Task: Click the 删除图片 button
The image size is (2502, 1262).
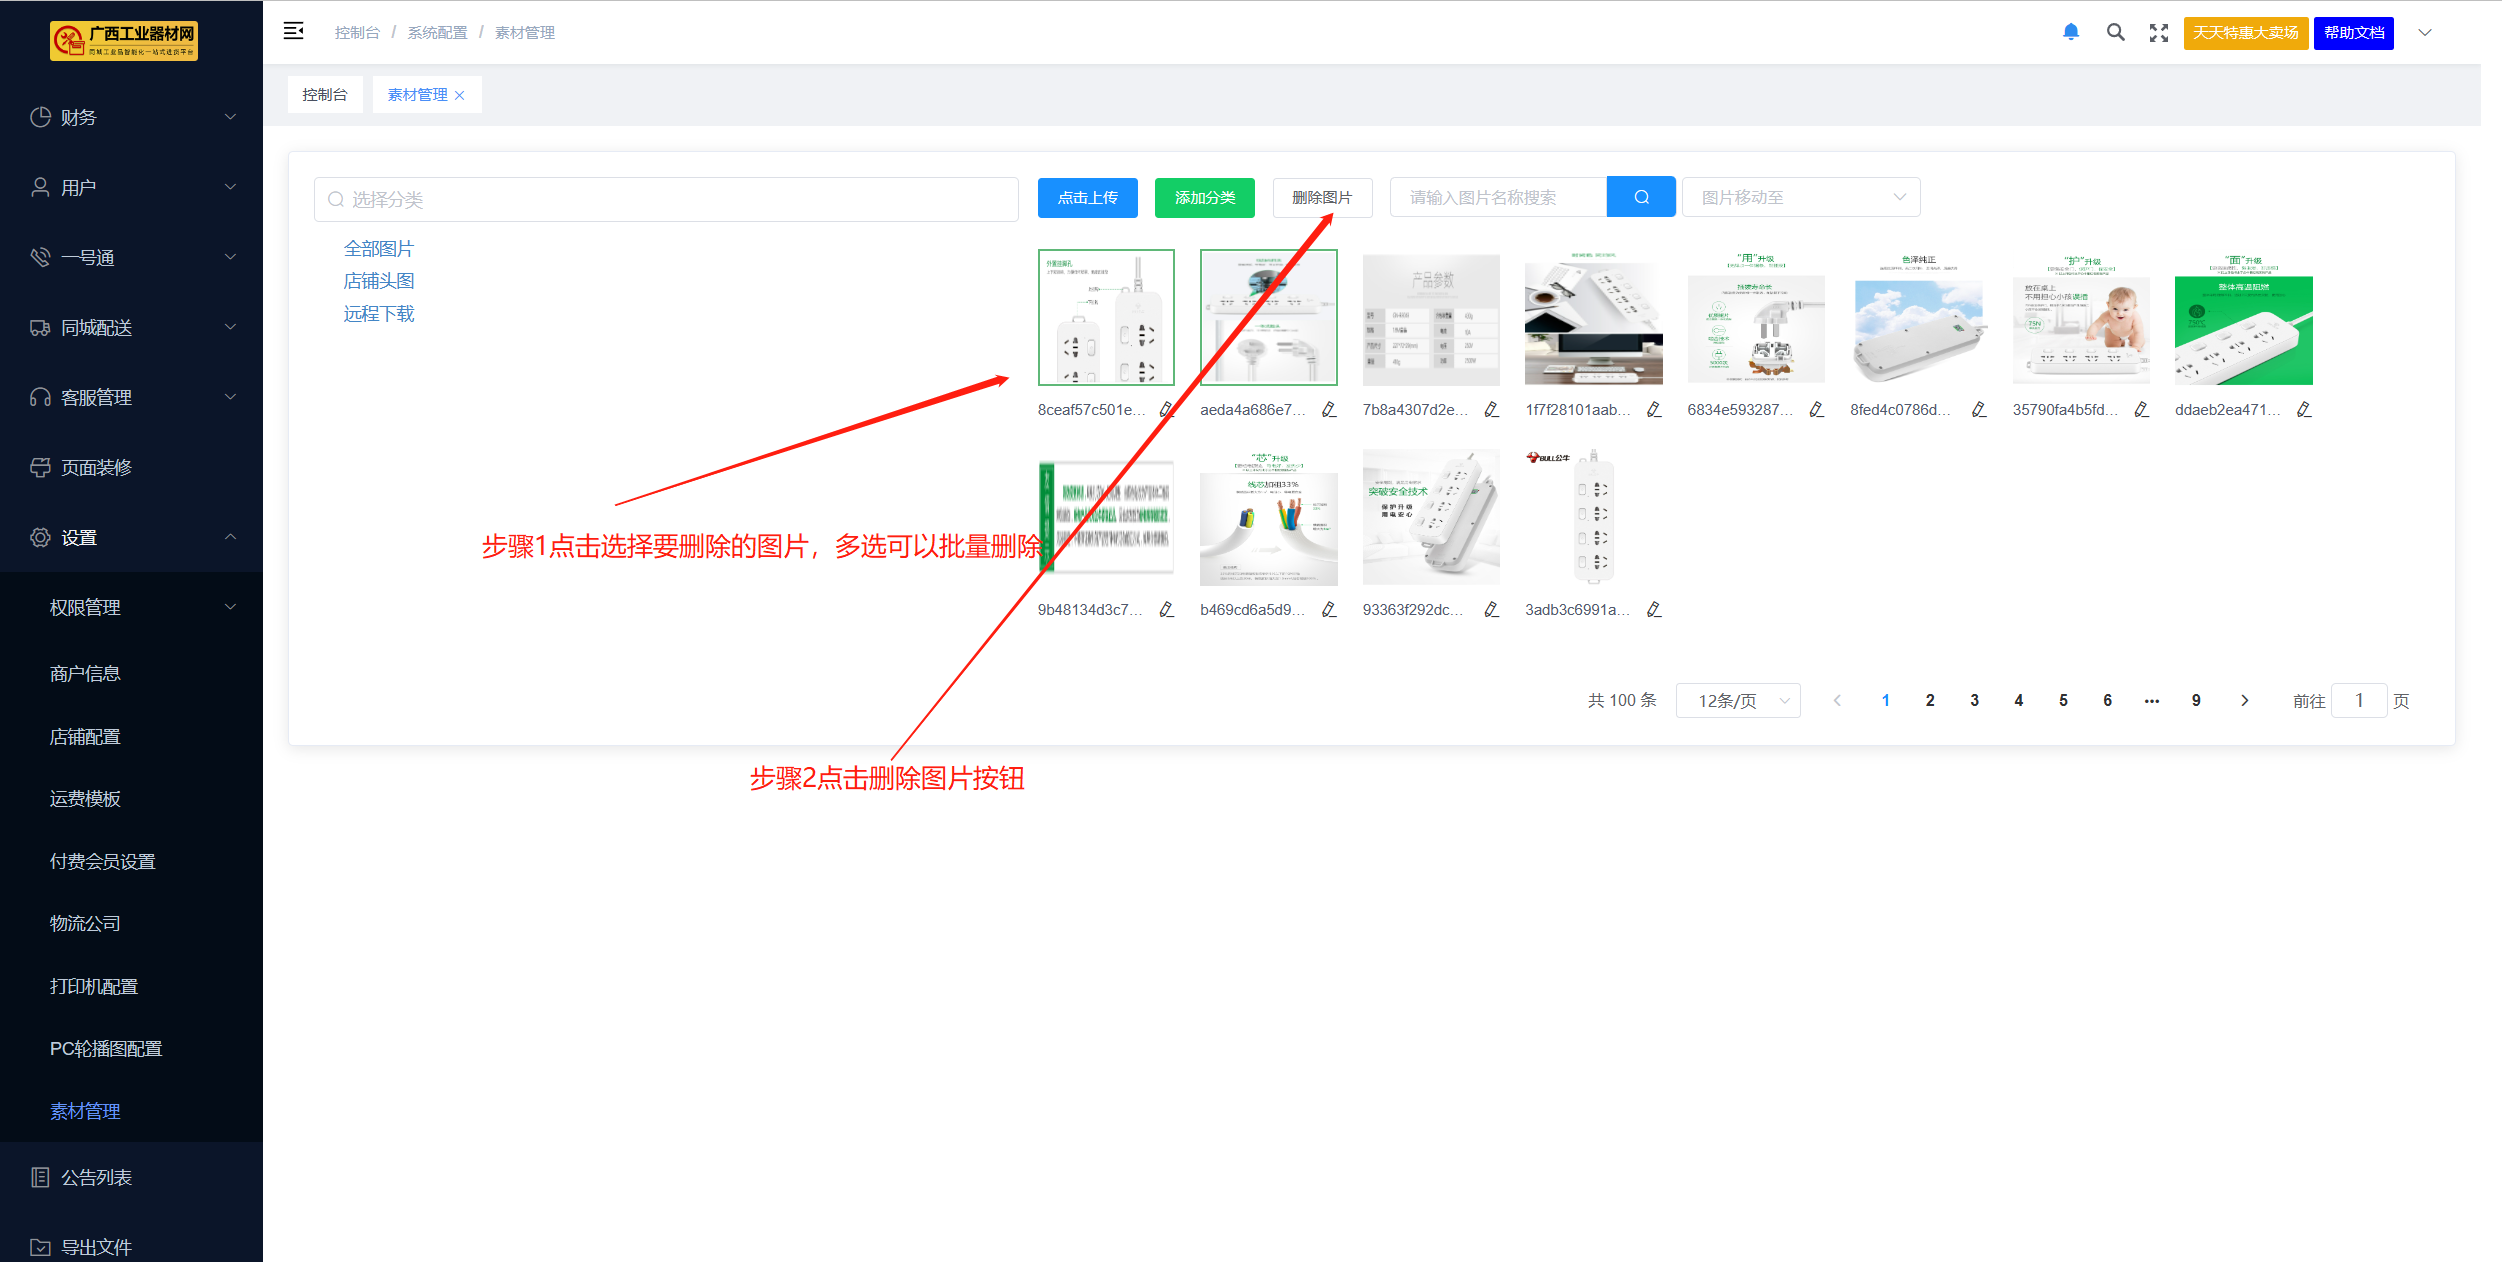Action: [x=1321, y=197]
